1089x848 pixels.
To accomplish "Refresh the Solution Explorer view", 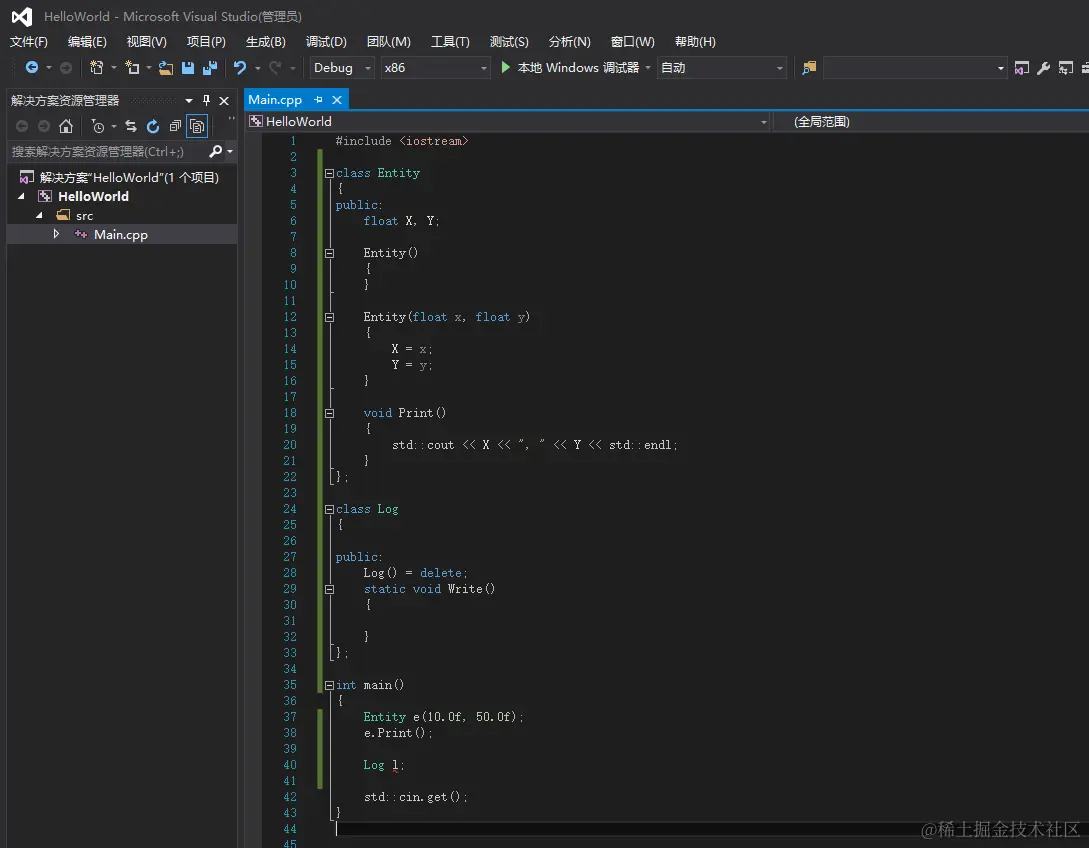I will [x=153, y=126].
